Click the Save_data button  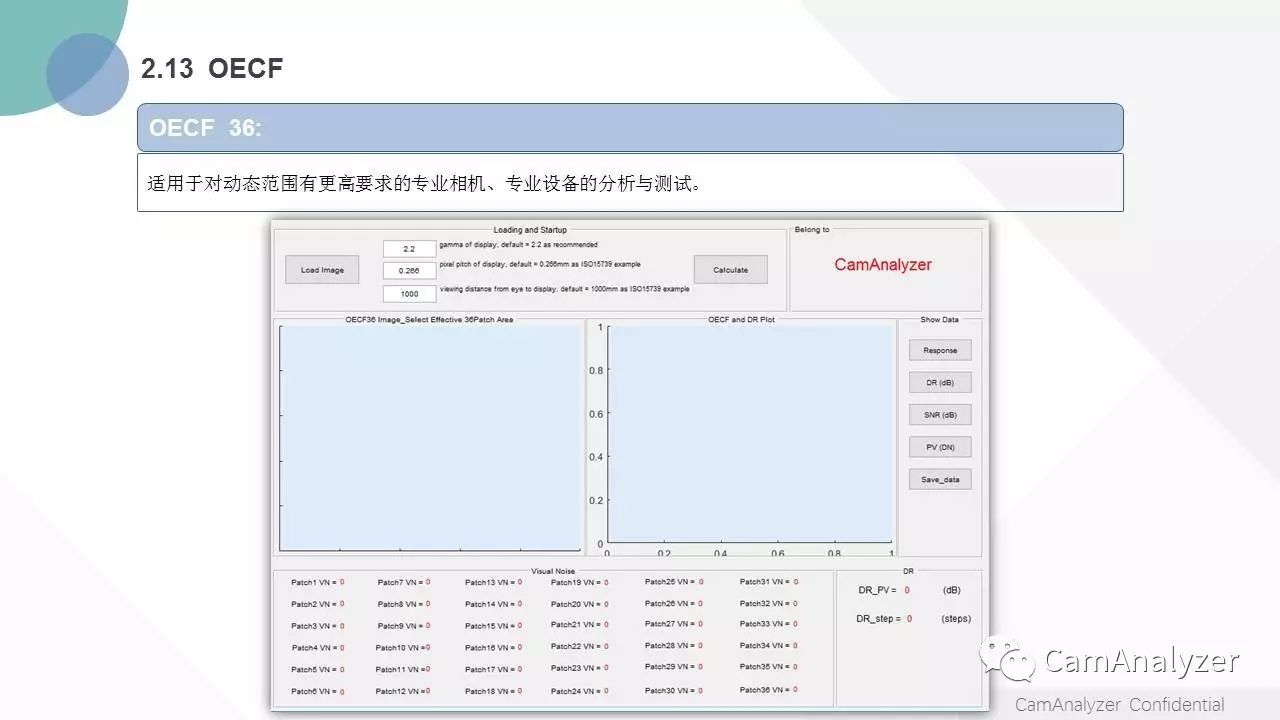tap(940, 479)
